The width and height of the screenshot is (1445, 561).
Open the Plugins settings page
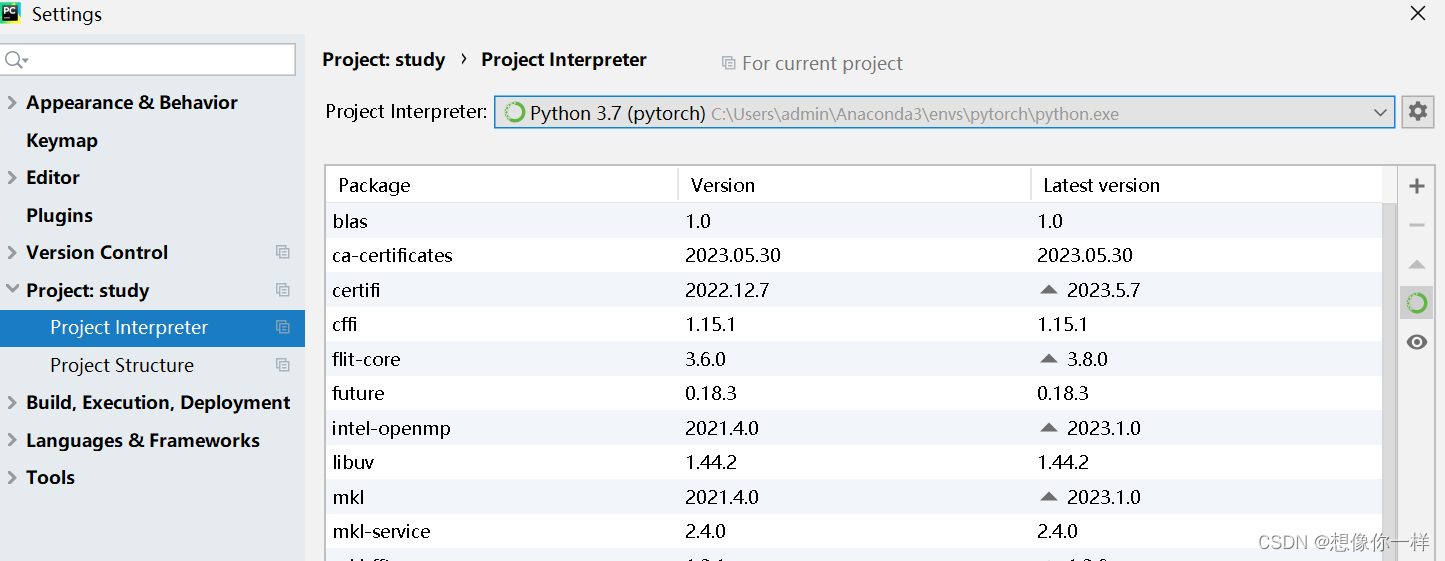(x=59, y=216)
